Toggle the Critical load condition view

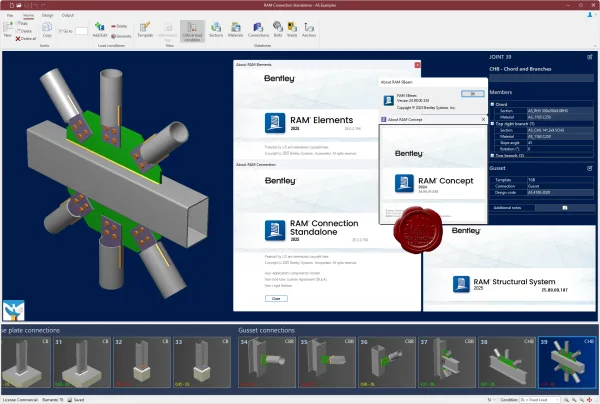pyautogui.click(x=192, y=31)
